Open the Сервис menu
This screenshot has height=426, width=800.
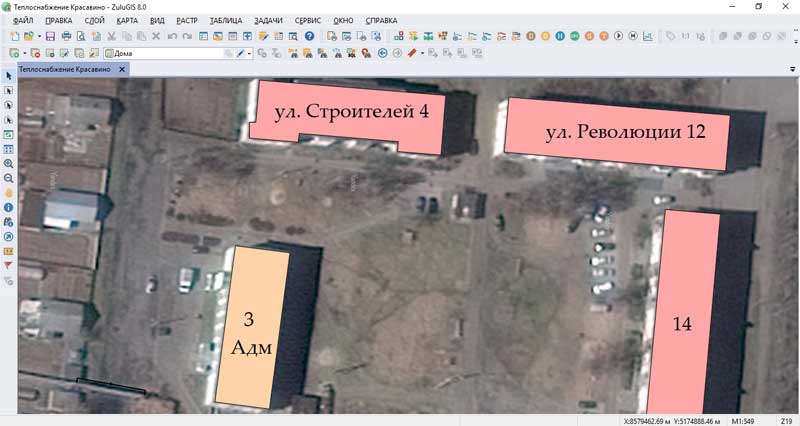[308, 20]
